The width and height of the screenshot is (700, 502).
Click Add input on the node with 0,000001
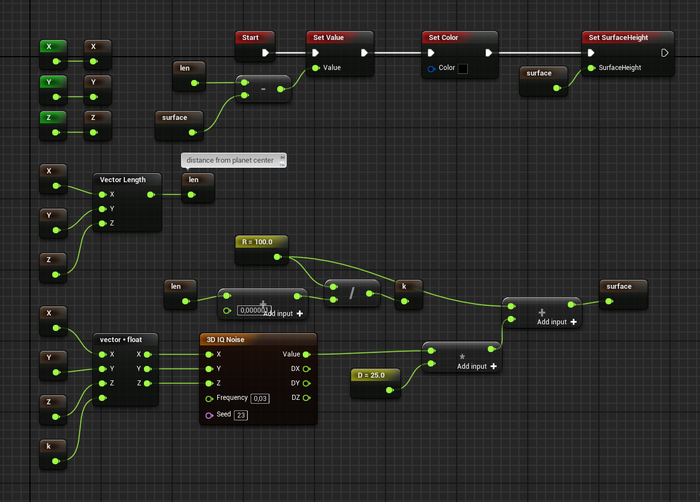point(283,314)
